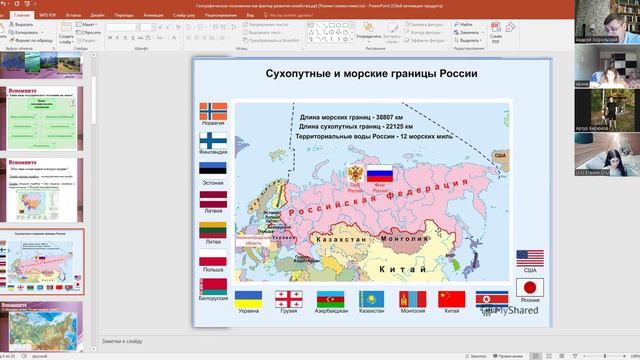Toggle bold formatting
This screenshot has width=640, height=360.
pos(110,38)
